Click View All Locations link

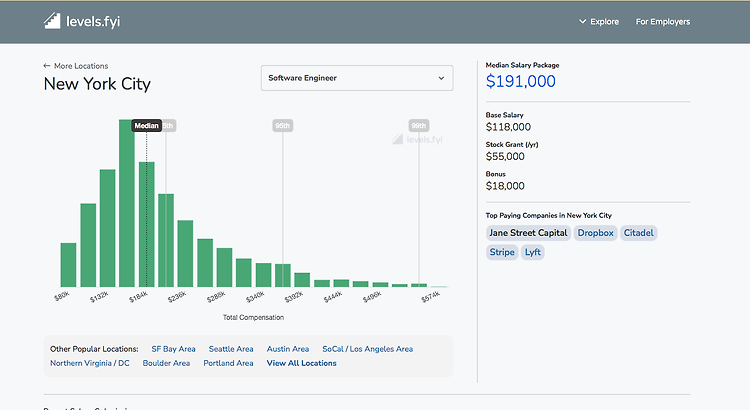point(301,363)
